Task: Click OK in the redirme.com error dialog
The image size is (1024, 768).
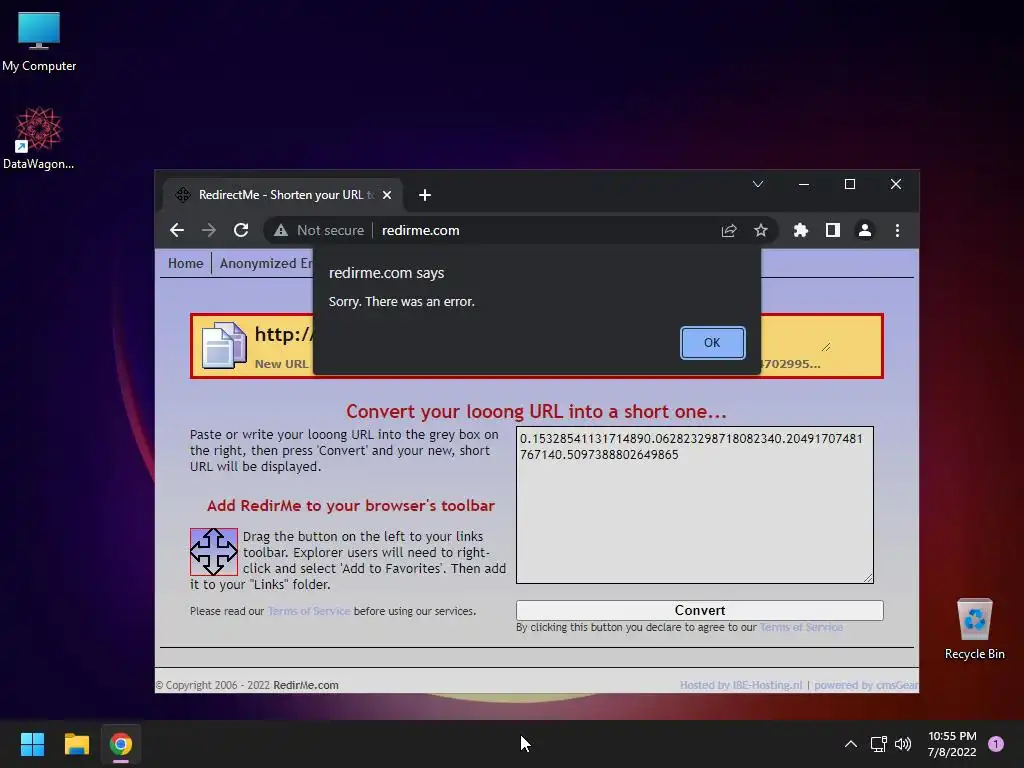Action: pos(712,343)
